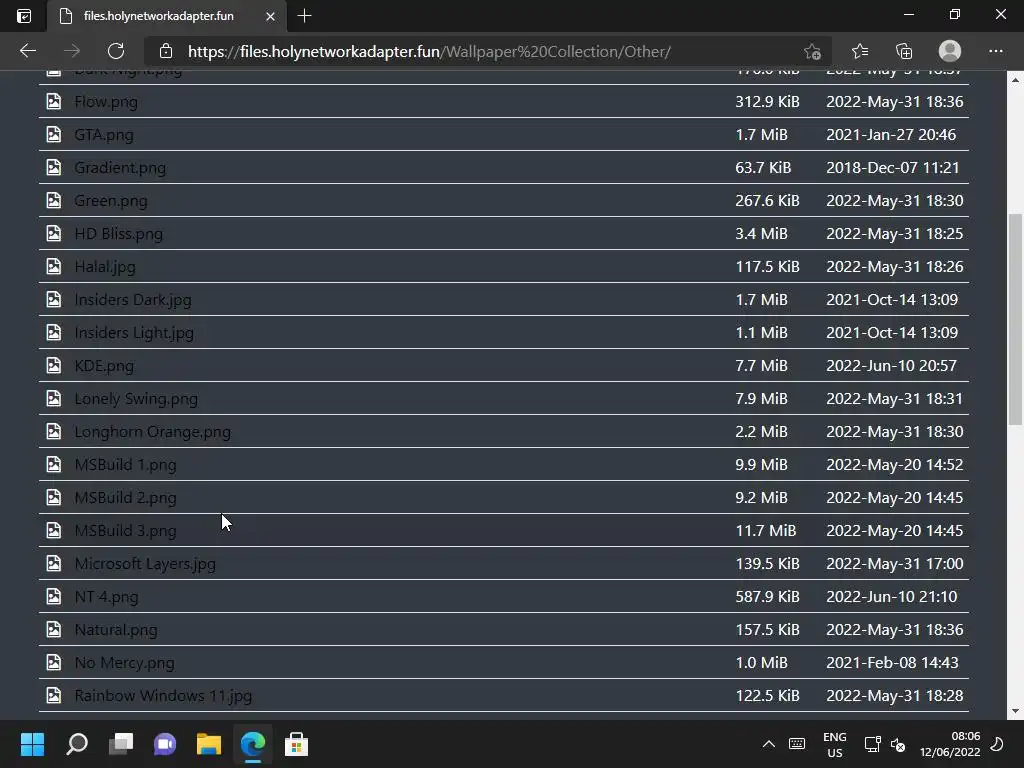Image resolution: width=1024 pixels, height=768 pixels.
Task: Switch ENG US input language
Action: [x=835, y=744]
